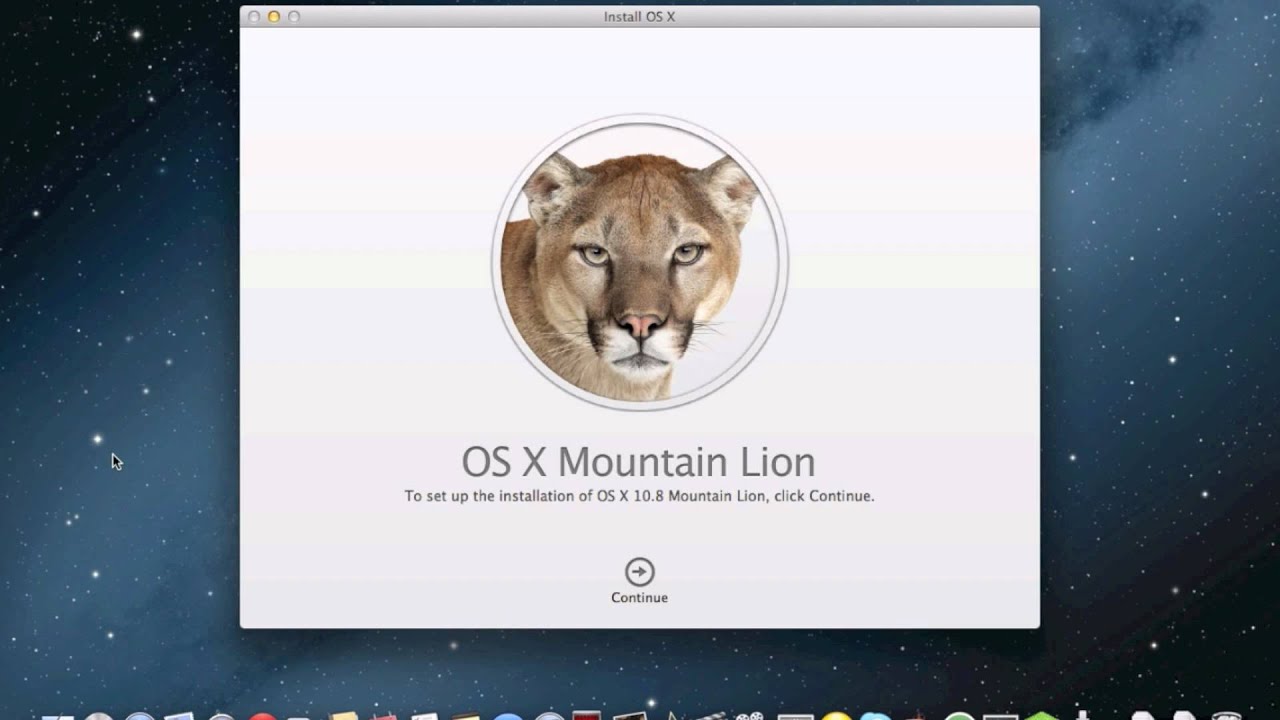Click the Continue arrow icon
Viewport: 1280px width, 720px height.
639,572
